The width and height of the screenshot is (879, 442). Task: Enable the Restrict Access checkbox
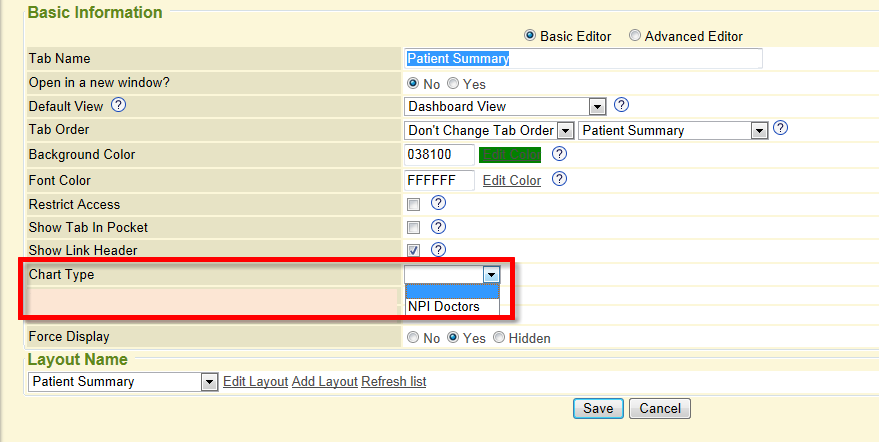[414, 204]
